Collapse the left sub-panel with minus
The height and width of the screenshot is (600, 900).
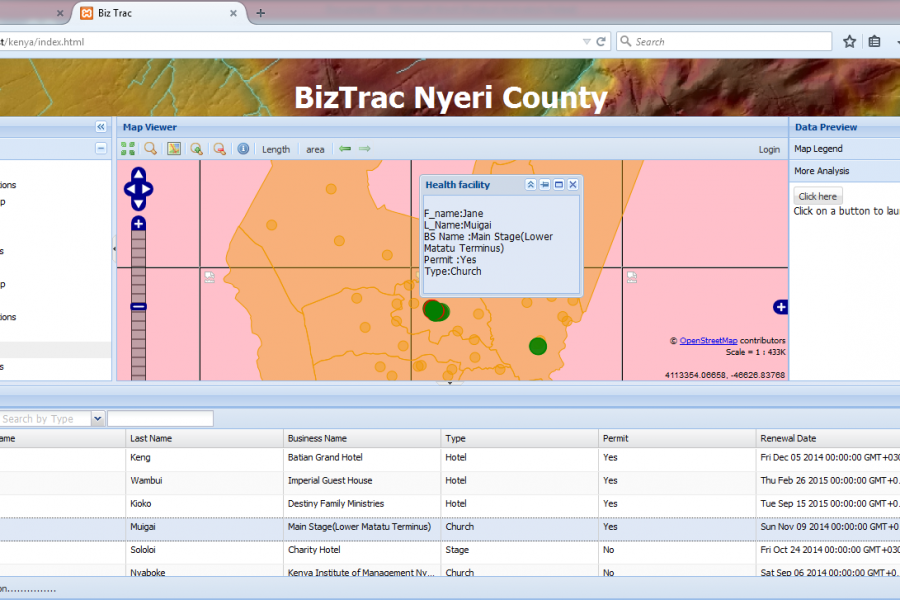click(x=101, y=149)
